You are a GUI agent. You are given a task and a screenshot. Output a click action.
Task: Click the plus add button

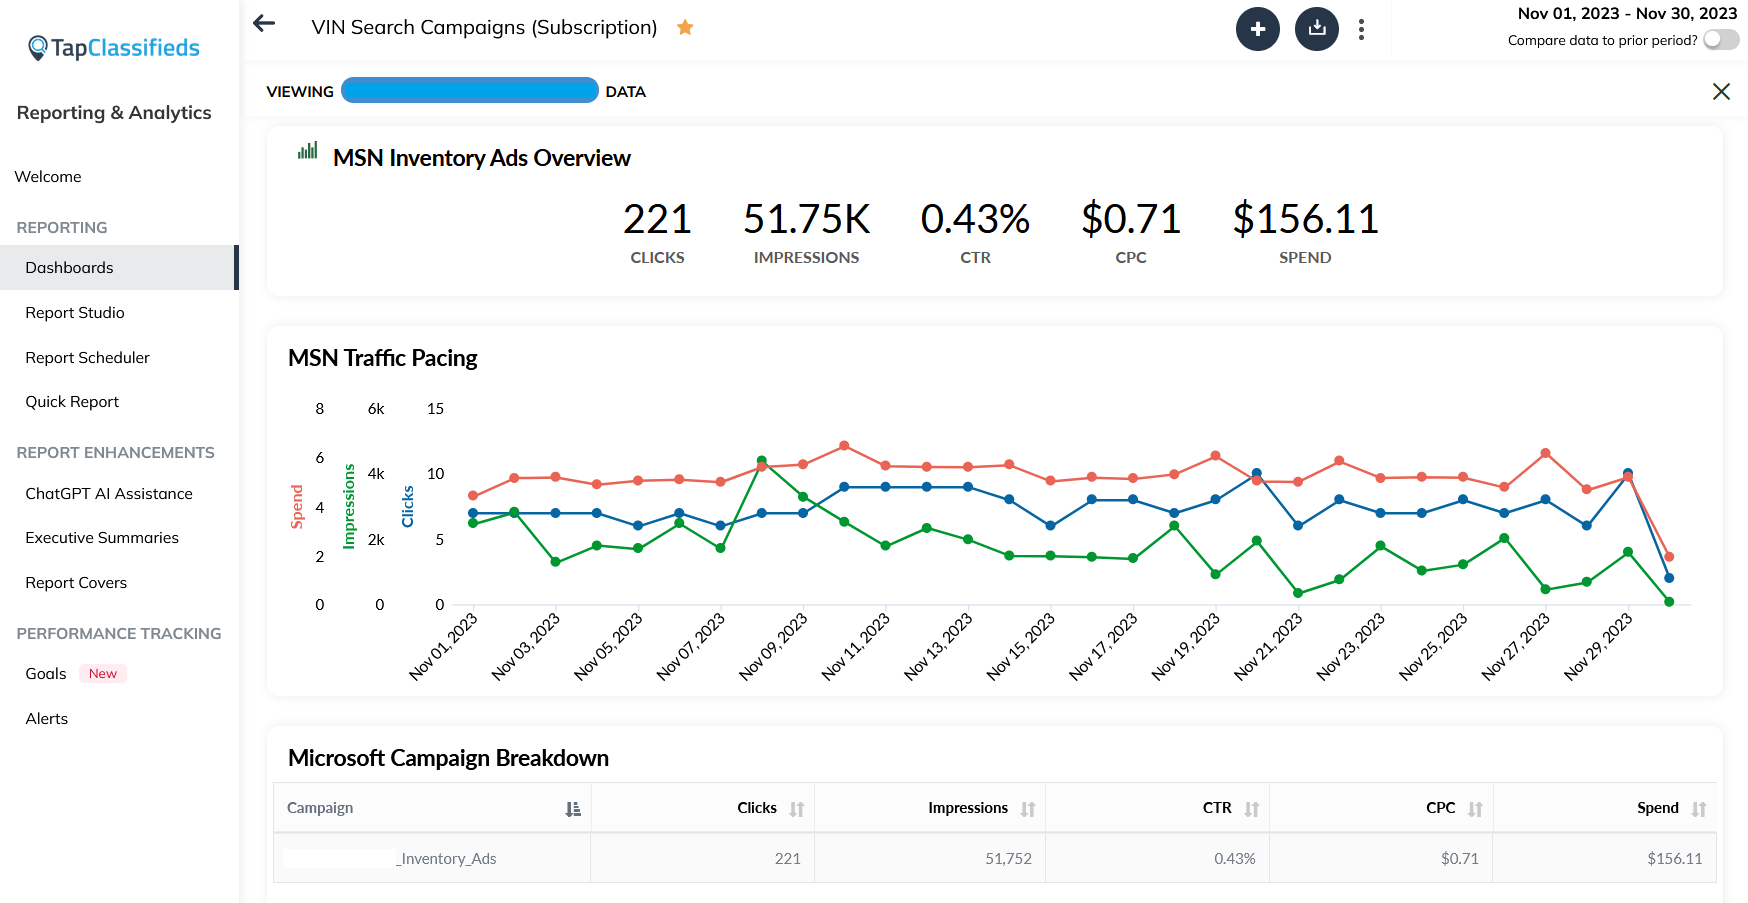(x=1257, y=29)
